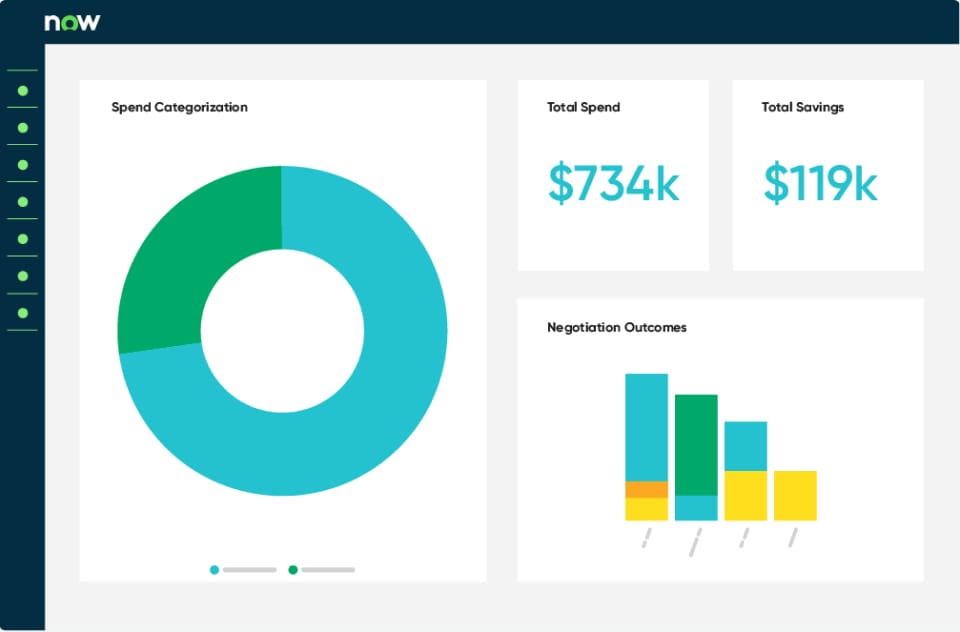Open the Total Savings $119k card
This screenshot has height=632, width=960.
pyautogui.click(x=828, y=175)
